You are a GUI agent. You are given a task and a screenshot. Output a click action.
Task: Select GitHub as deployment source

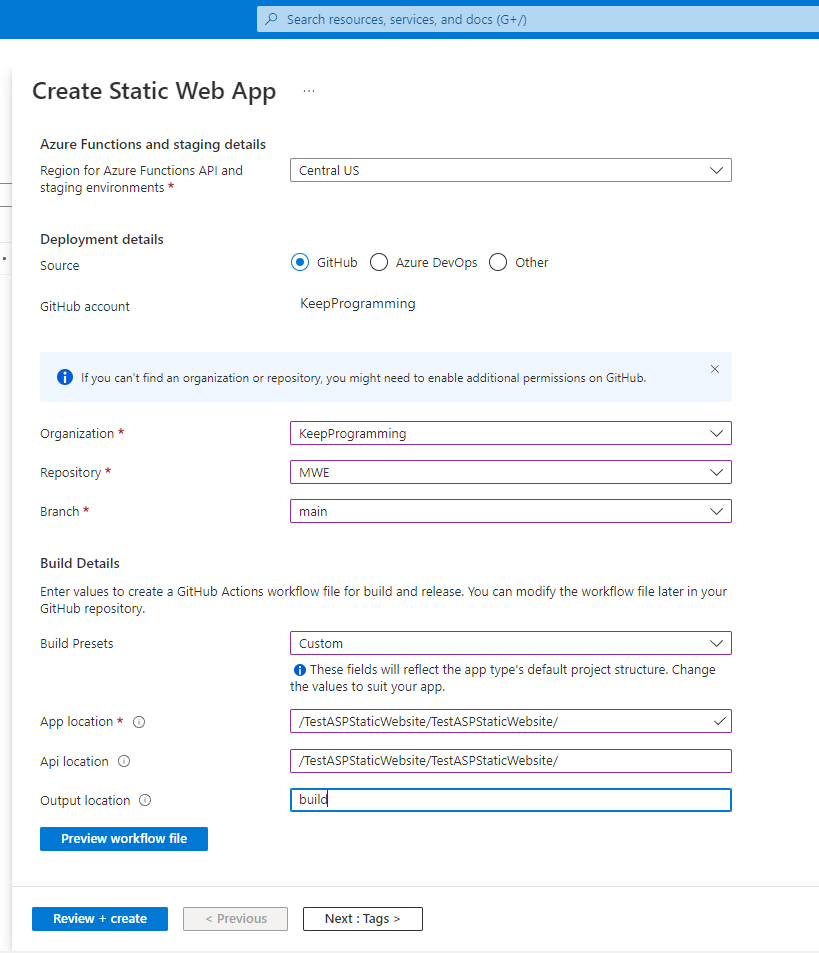pyautogui.click(x=300, y=263)
